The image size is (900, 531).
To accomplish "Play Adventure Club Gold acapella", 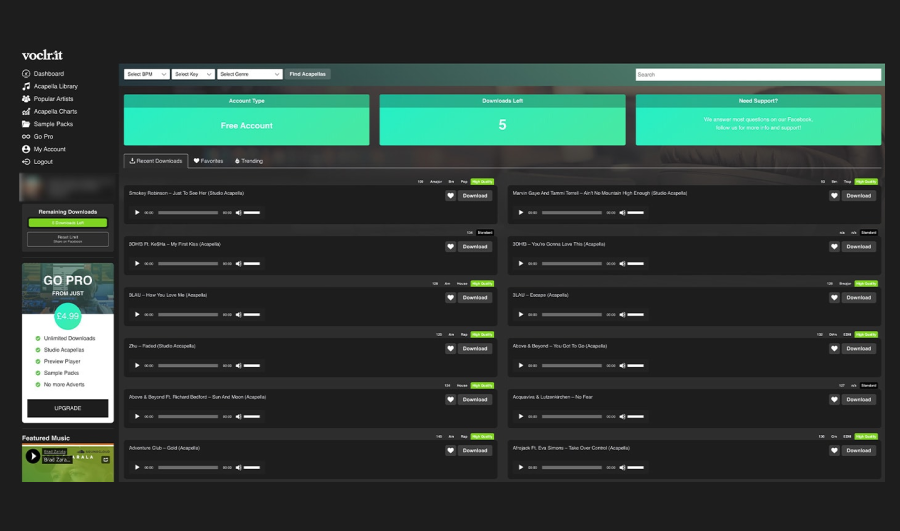I will (137, 467).
